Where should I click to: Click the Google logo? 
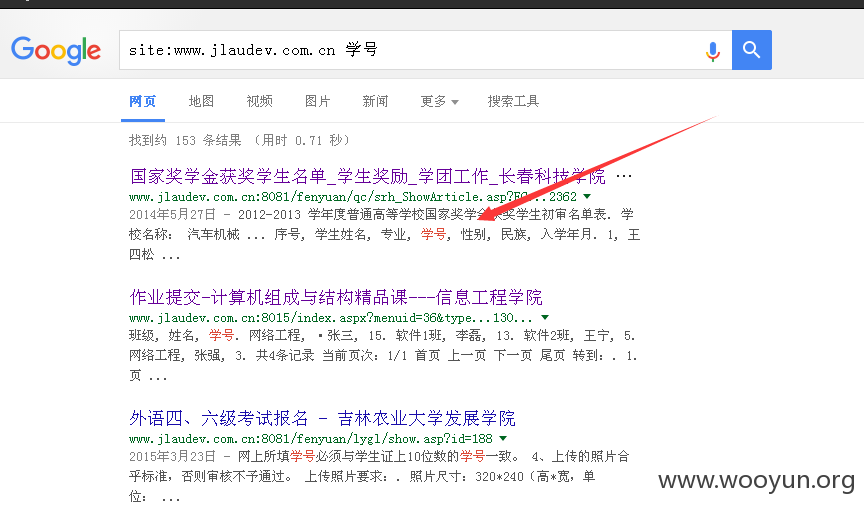click(x=56, y=50)
